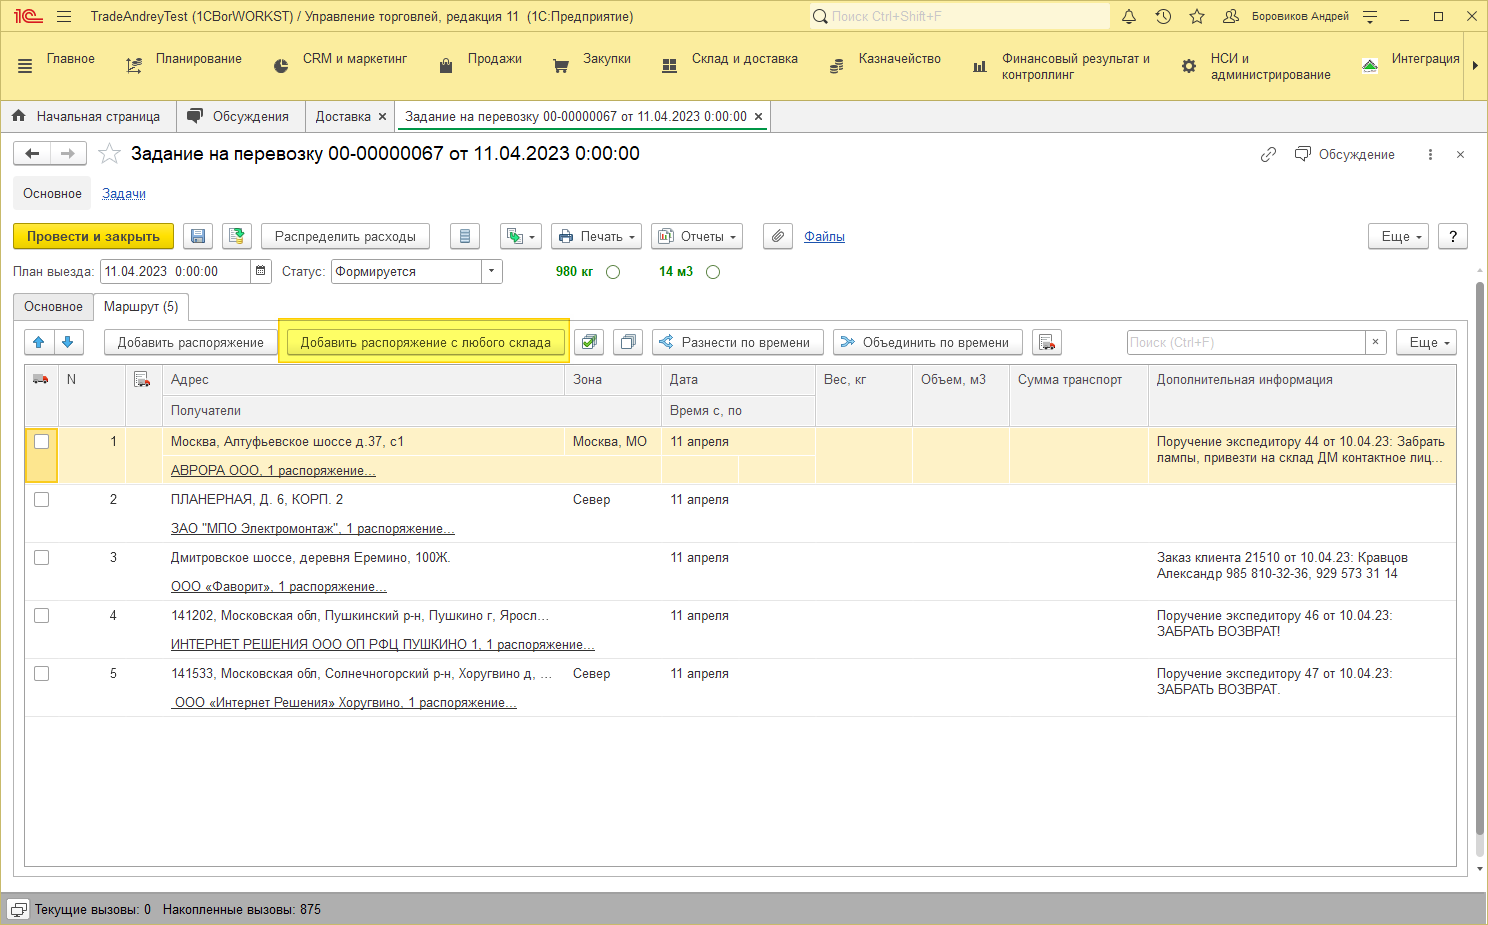Click the post document icon next to save
This screenshot has height=925, width=1488.
click(x=237, y=236)
